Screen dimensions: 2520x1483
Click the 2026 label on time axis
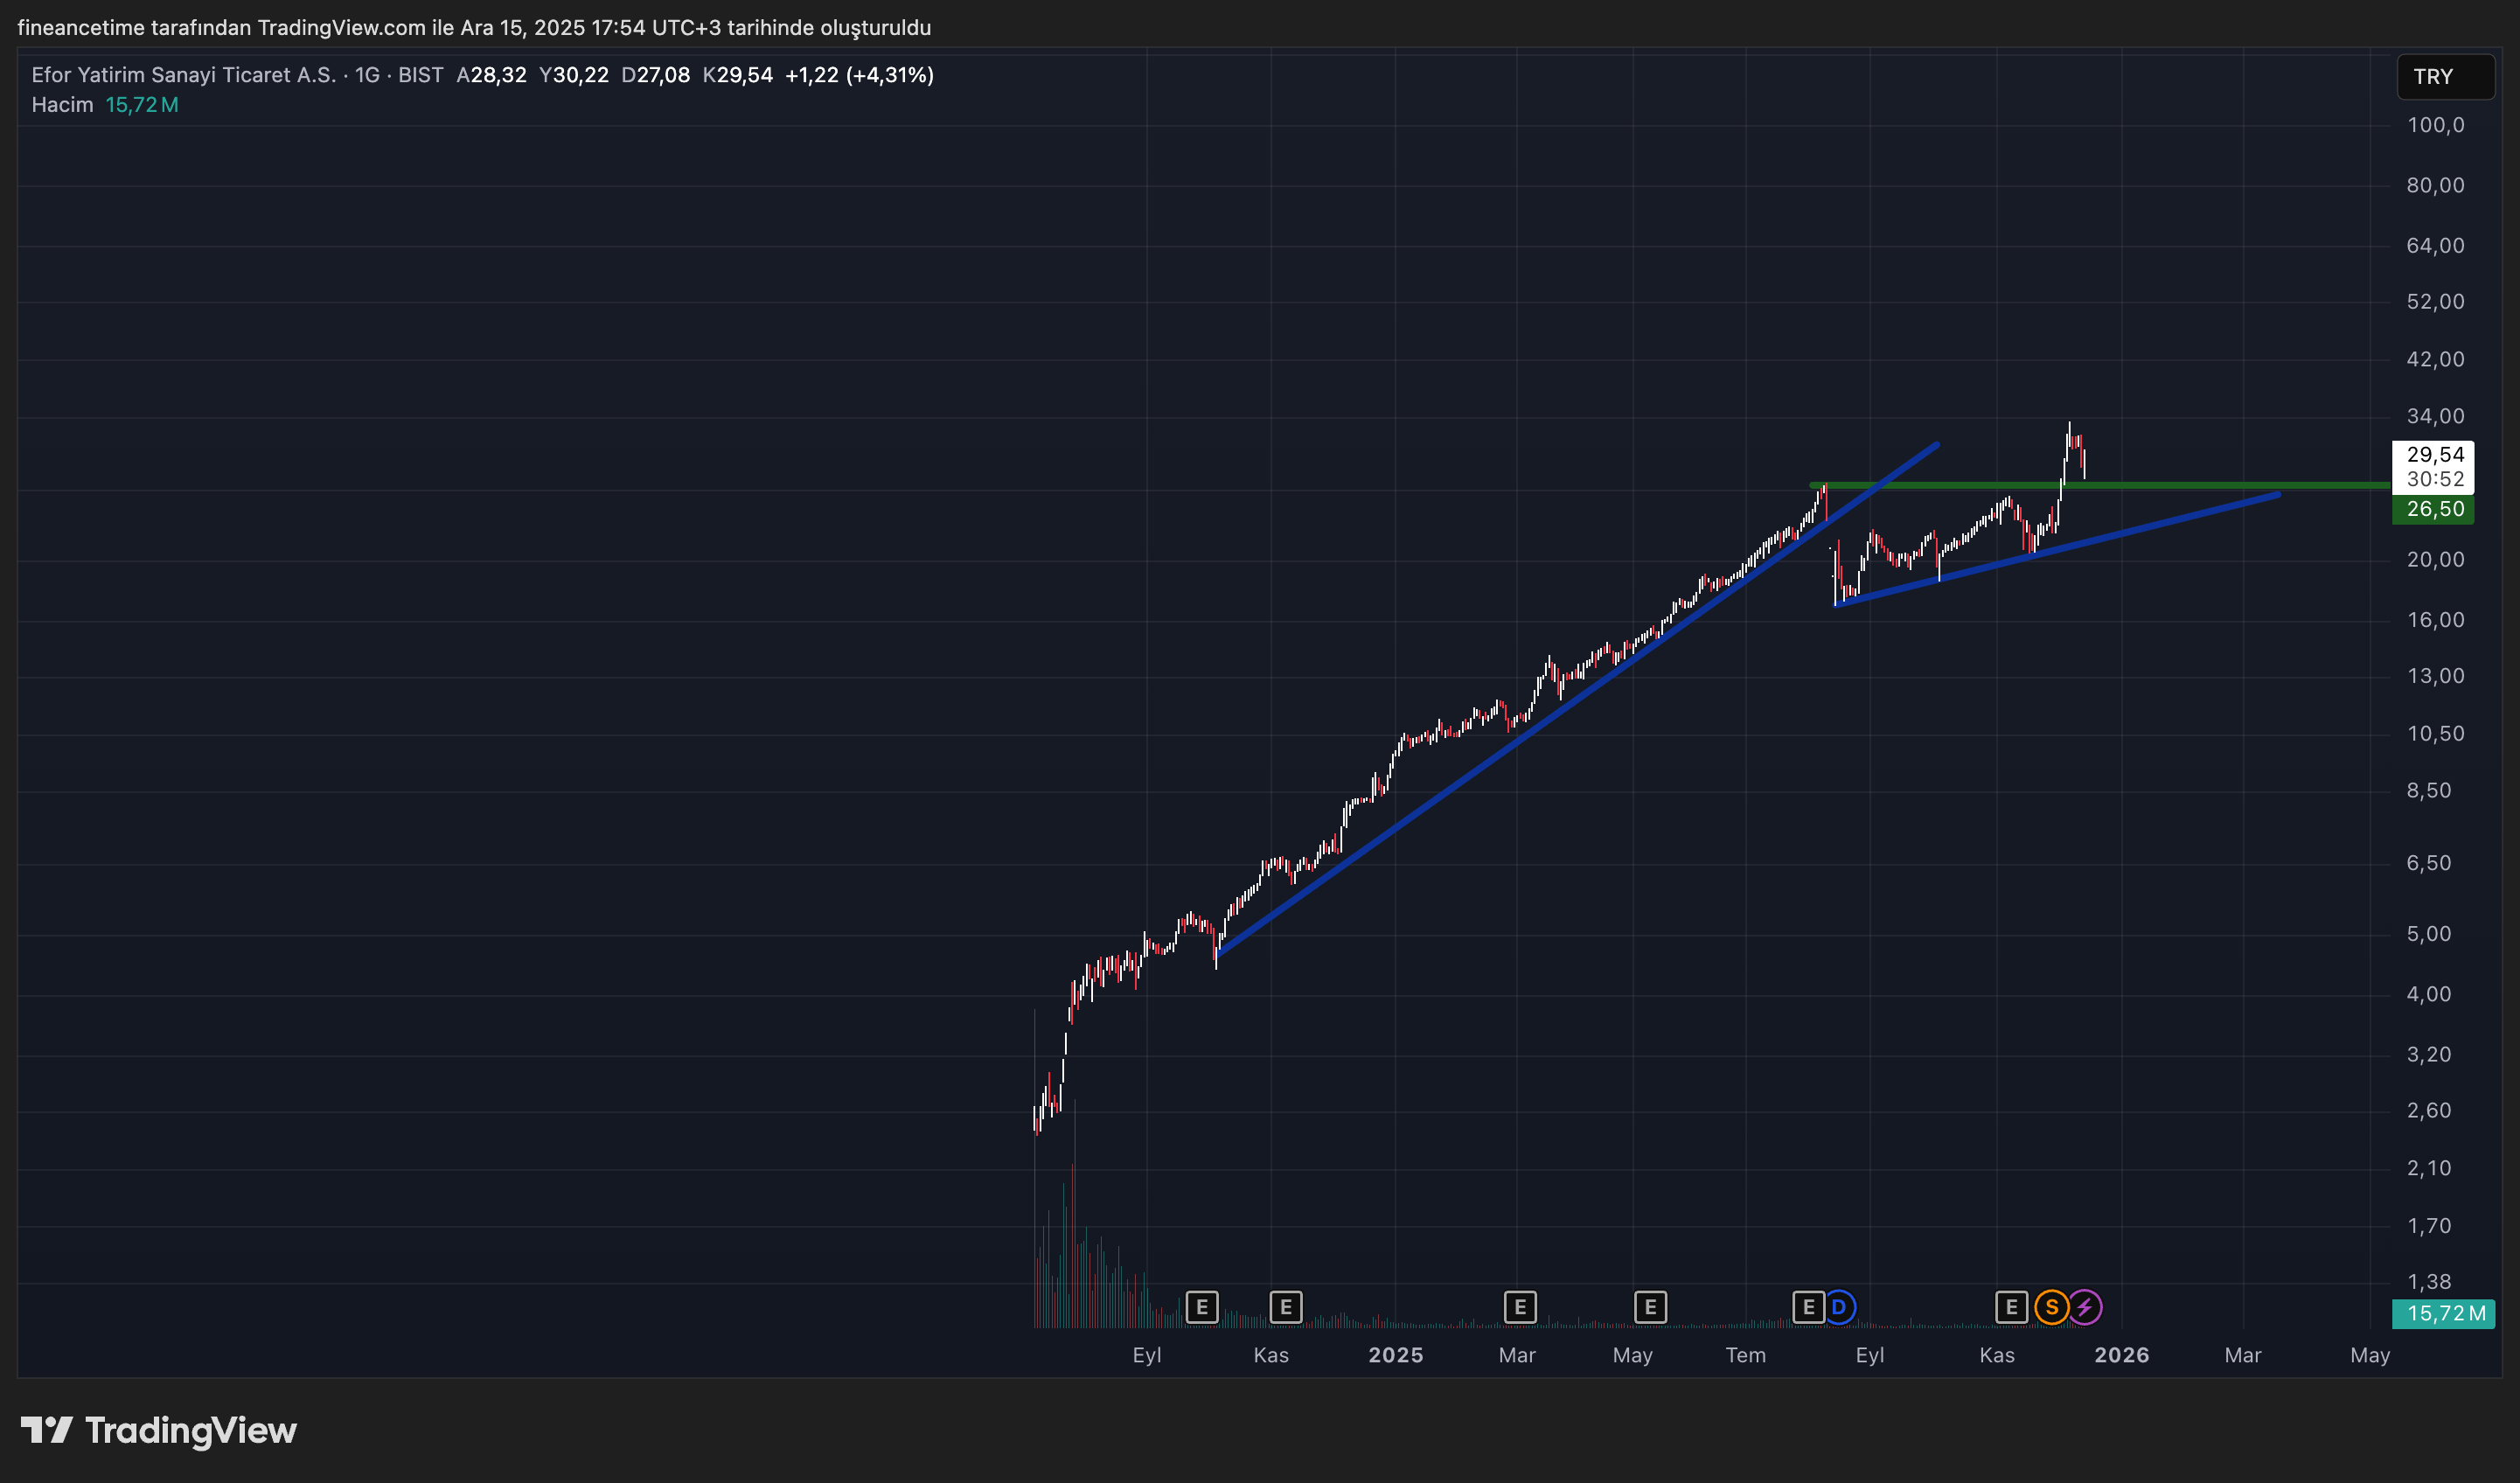pyautogui.click(x=2121, y=1355)
